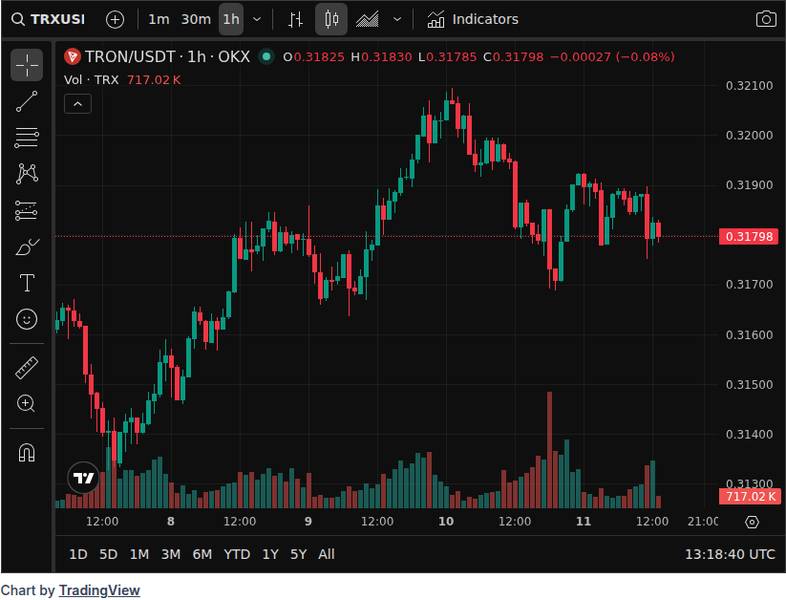Click the 0.32000 price axis label

coord(749,135)
